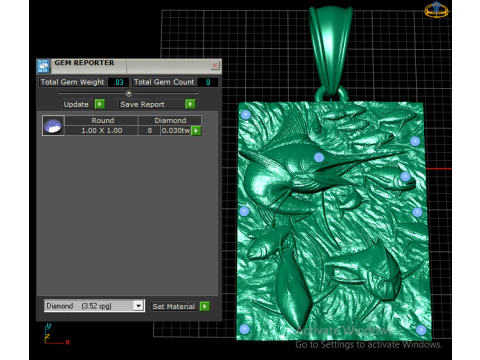Select the round gem thumbnail
Viewport: 480px width, 360px height.
pyautogui.click(x=53, y=125)
